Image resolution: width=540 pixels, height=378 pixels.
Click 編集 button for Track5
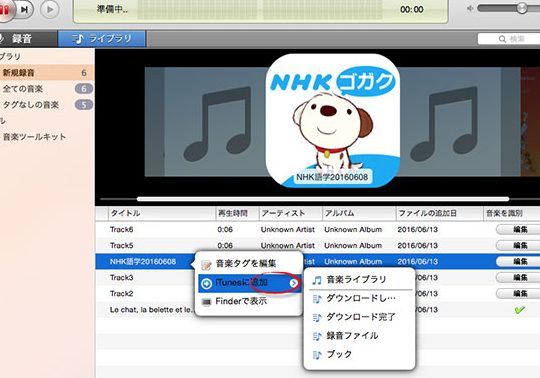518,245
